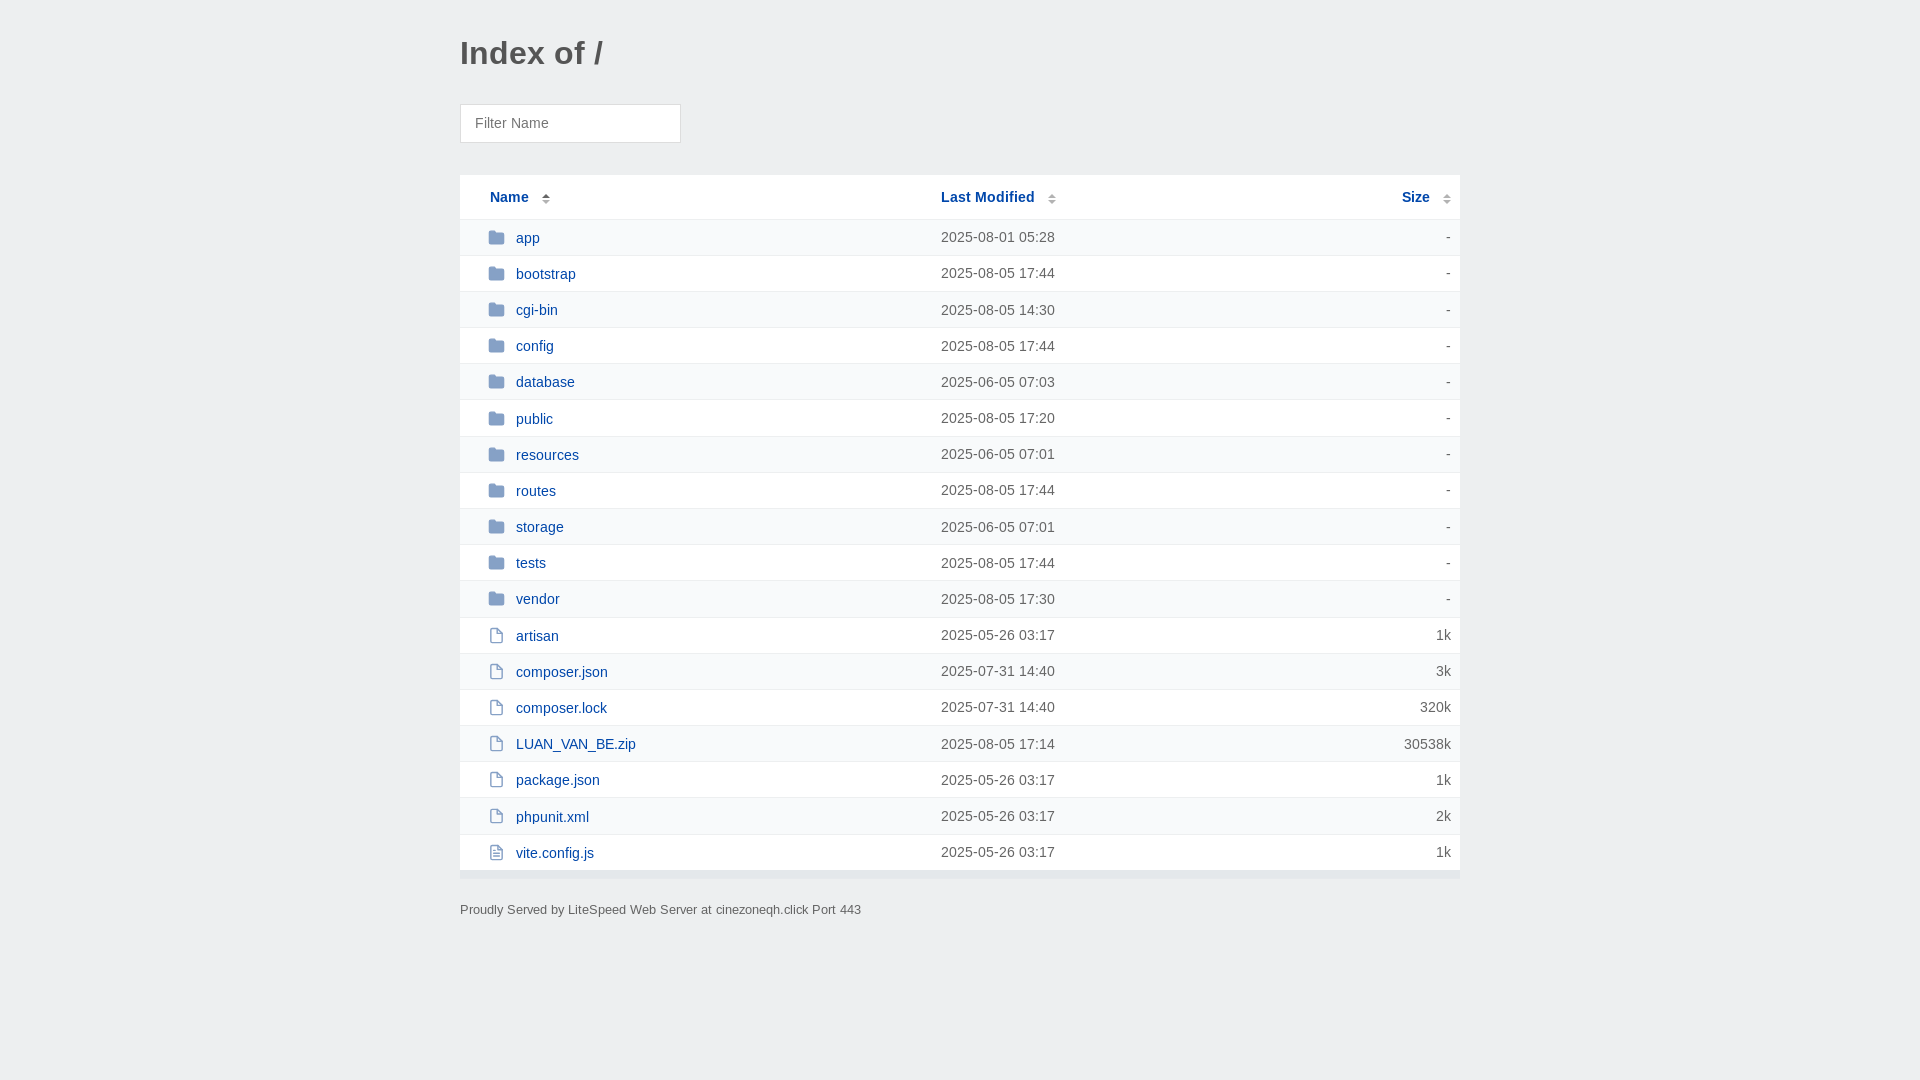This screenshot has height=1080, width=1920.
Task: Click sort arrows beside Name header
Action: (546, 199)
